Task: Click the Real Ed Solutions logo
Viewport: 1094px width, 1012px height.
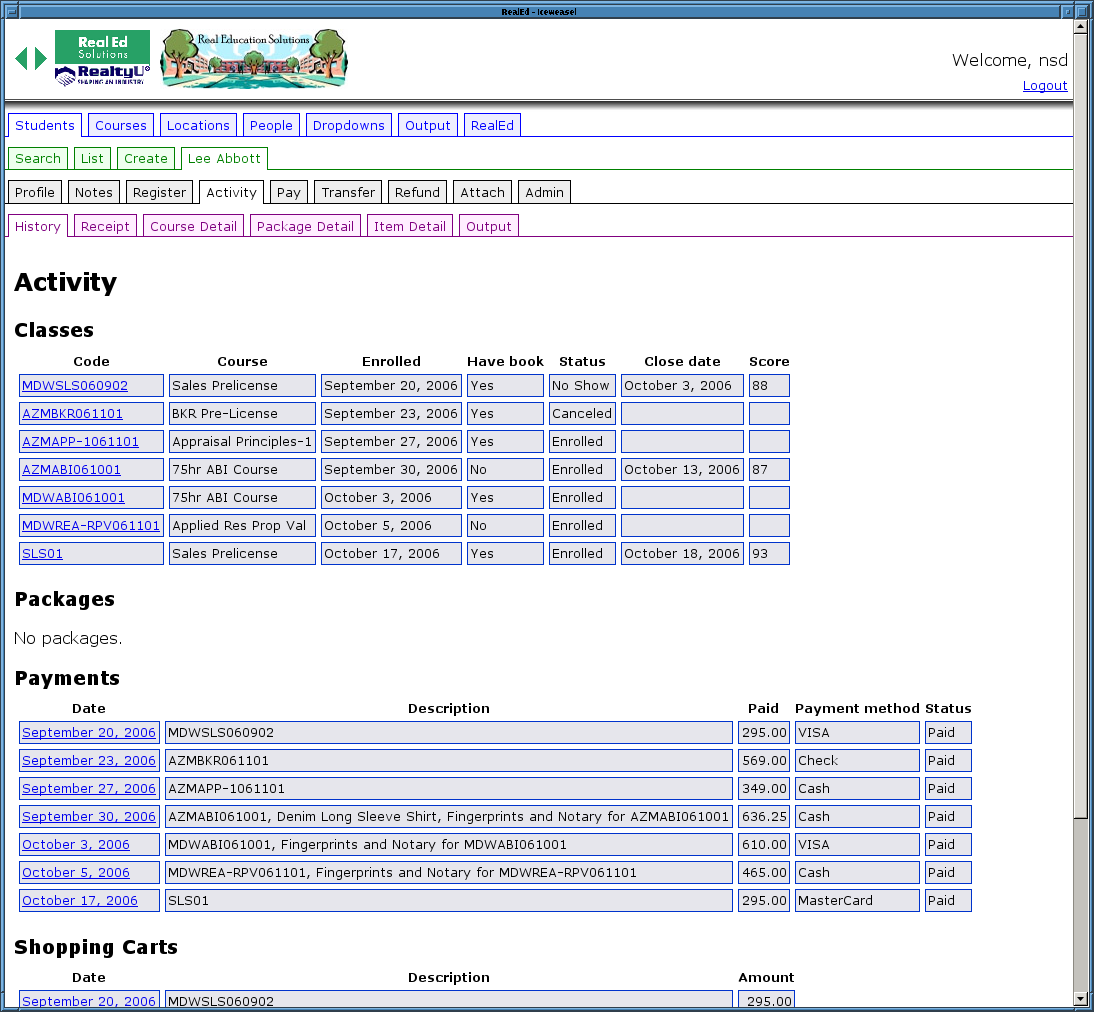Action: pos(102,58)
